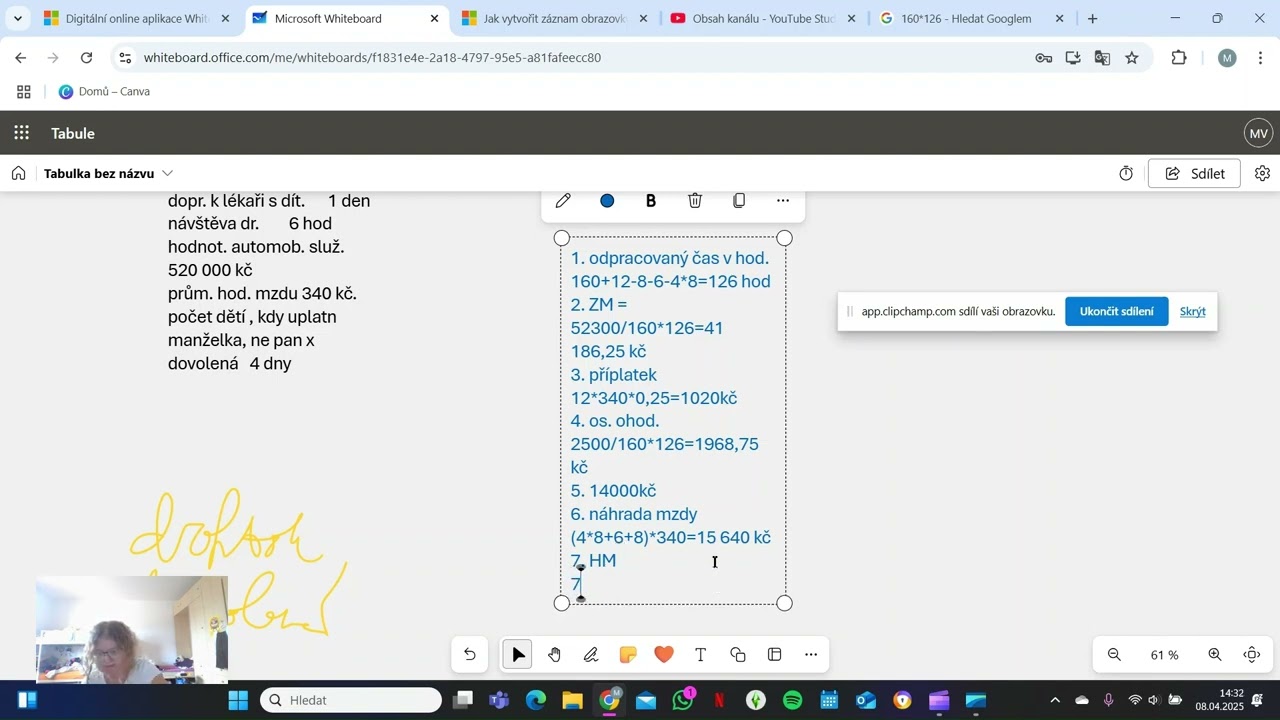This screenshot has height=720, width=1280.
Task: Open the reactions heart tool
Action: 664,655
